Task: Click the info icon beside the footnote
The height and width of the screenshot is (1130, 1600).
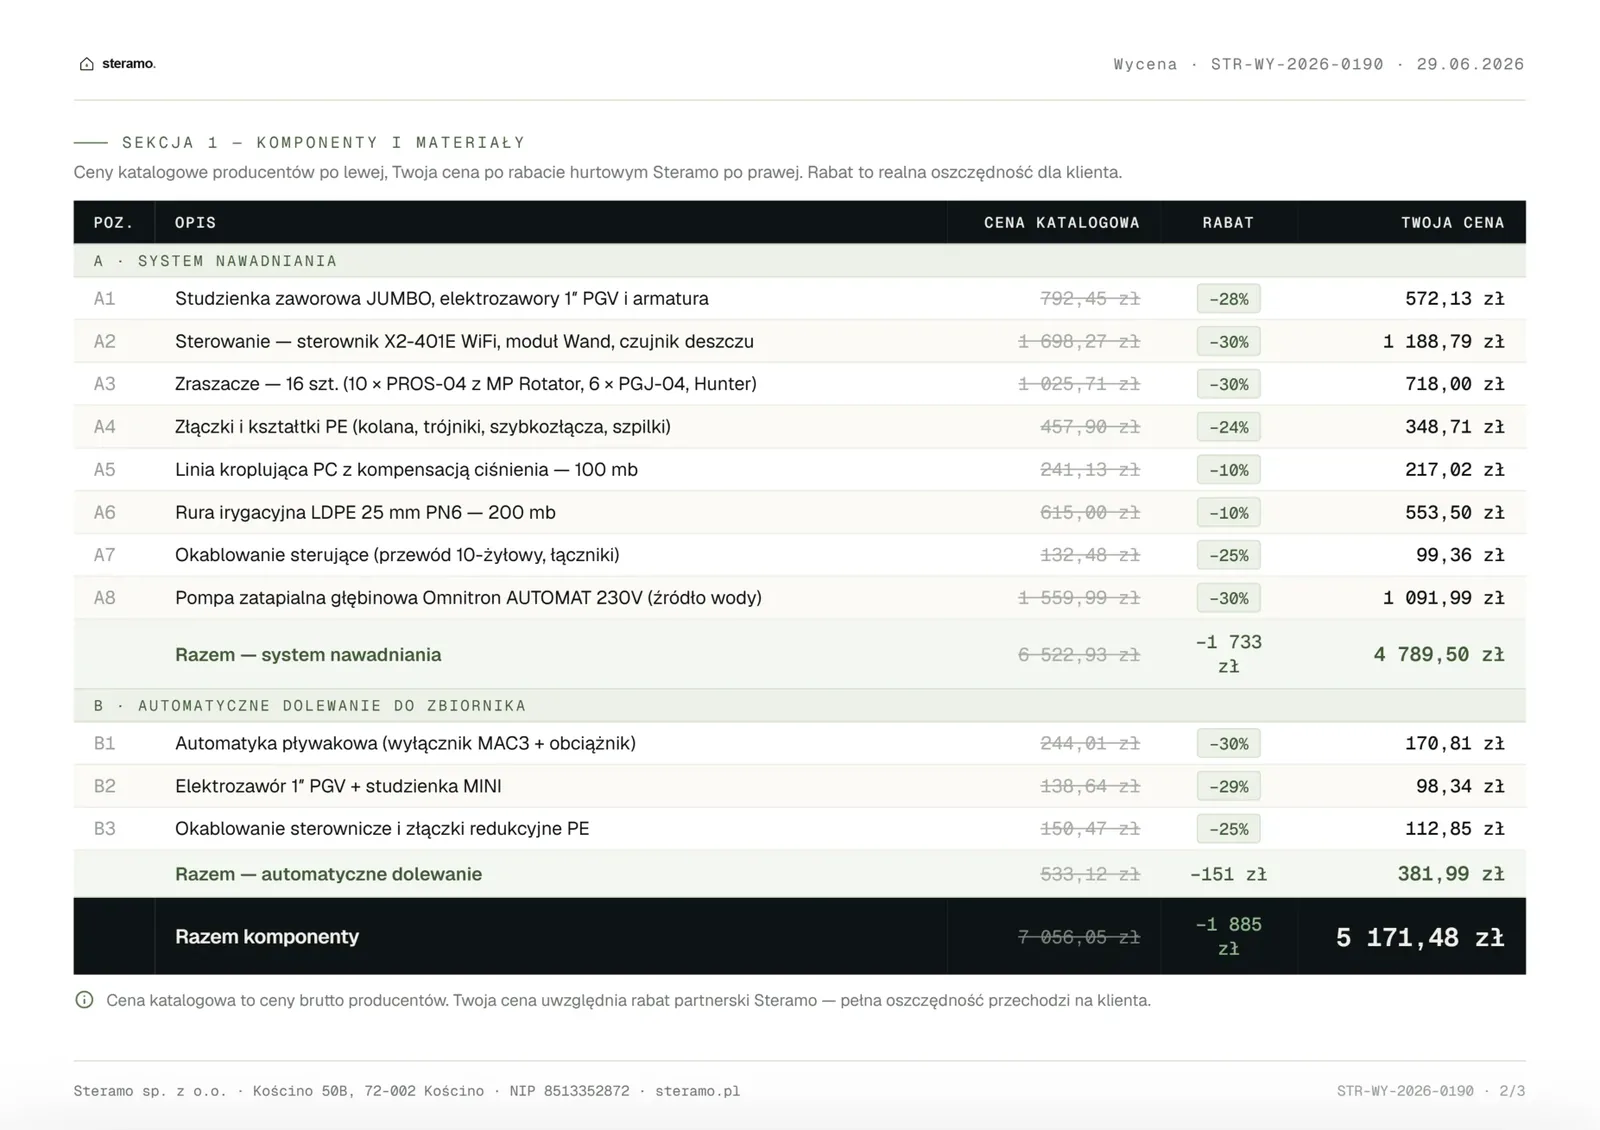Action: coord(84,1000)
